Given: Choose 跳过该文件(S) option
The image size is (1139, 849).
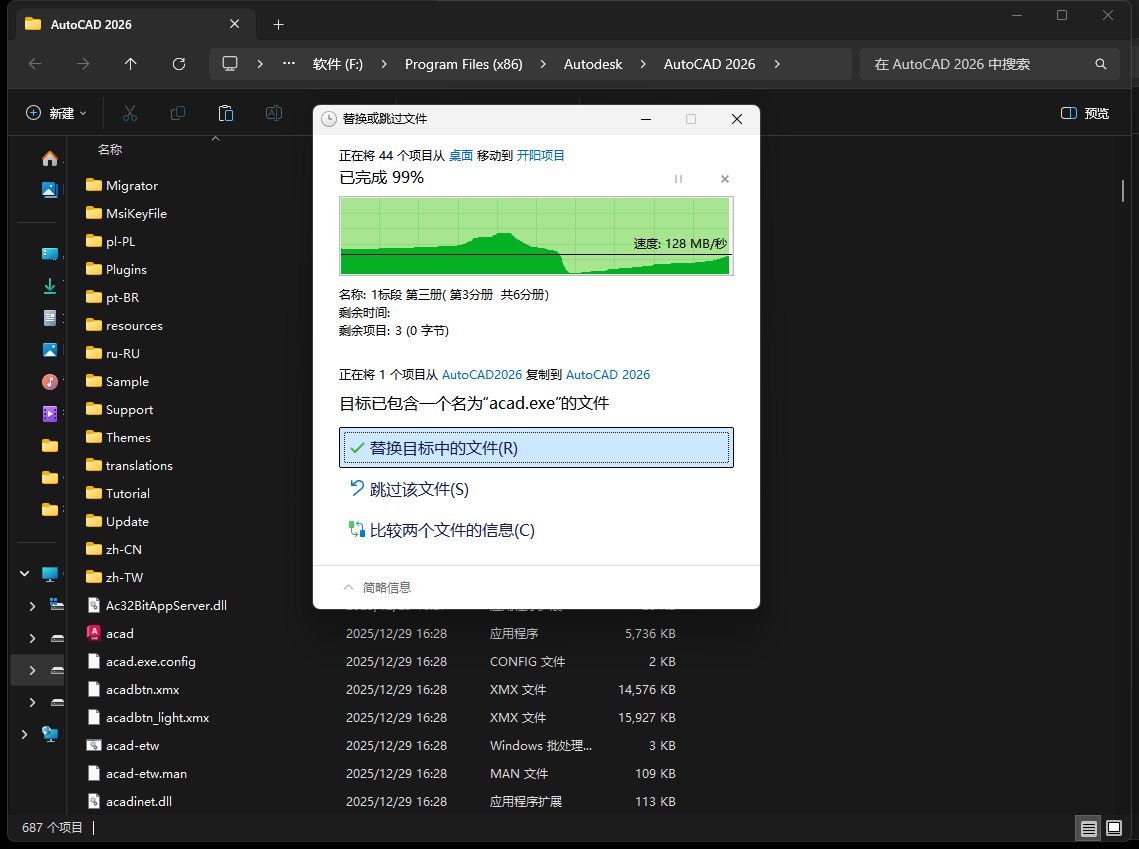Looking at the screenshot, I should 419,489.
